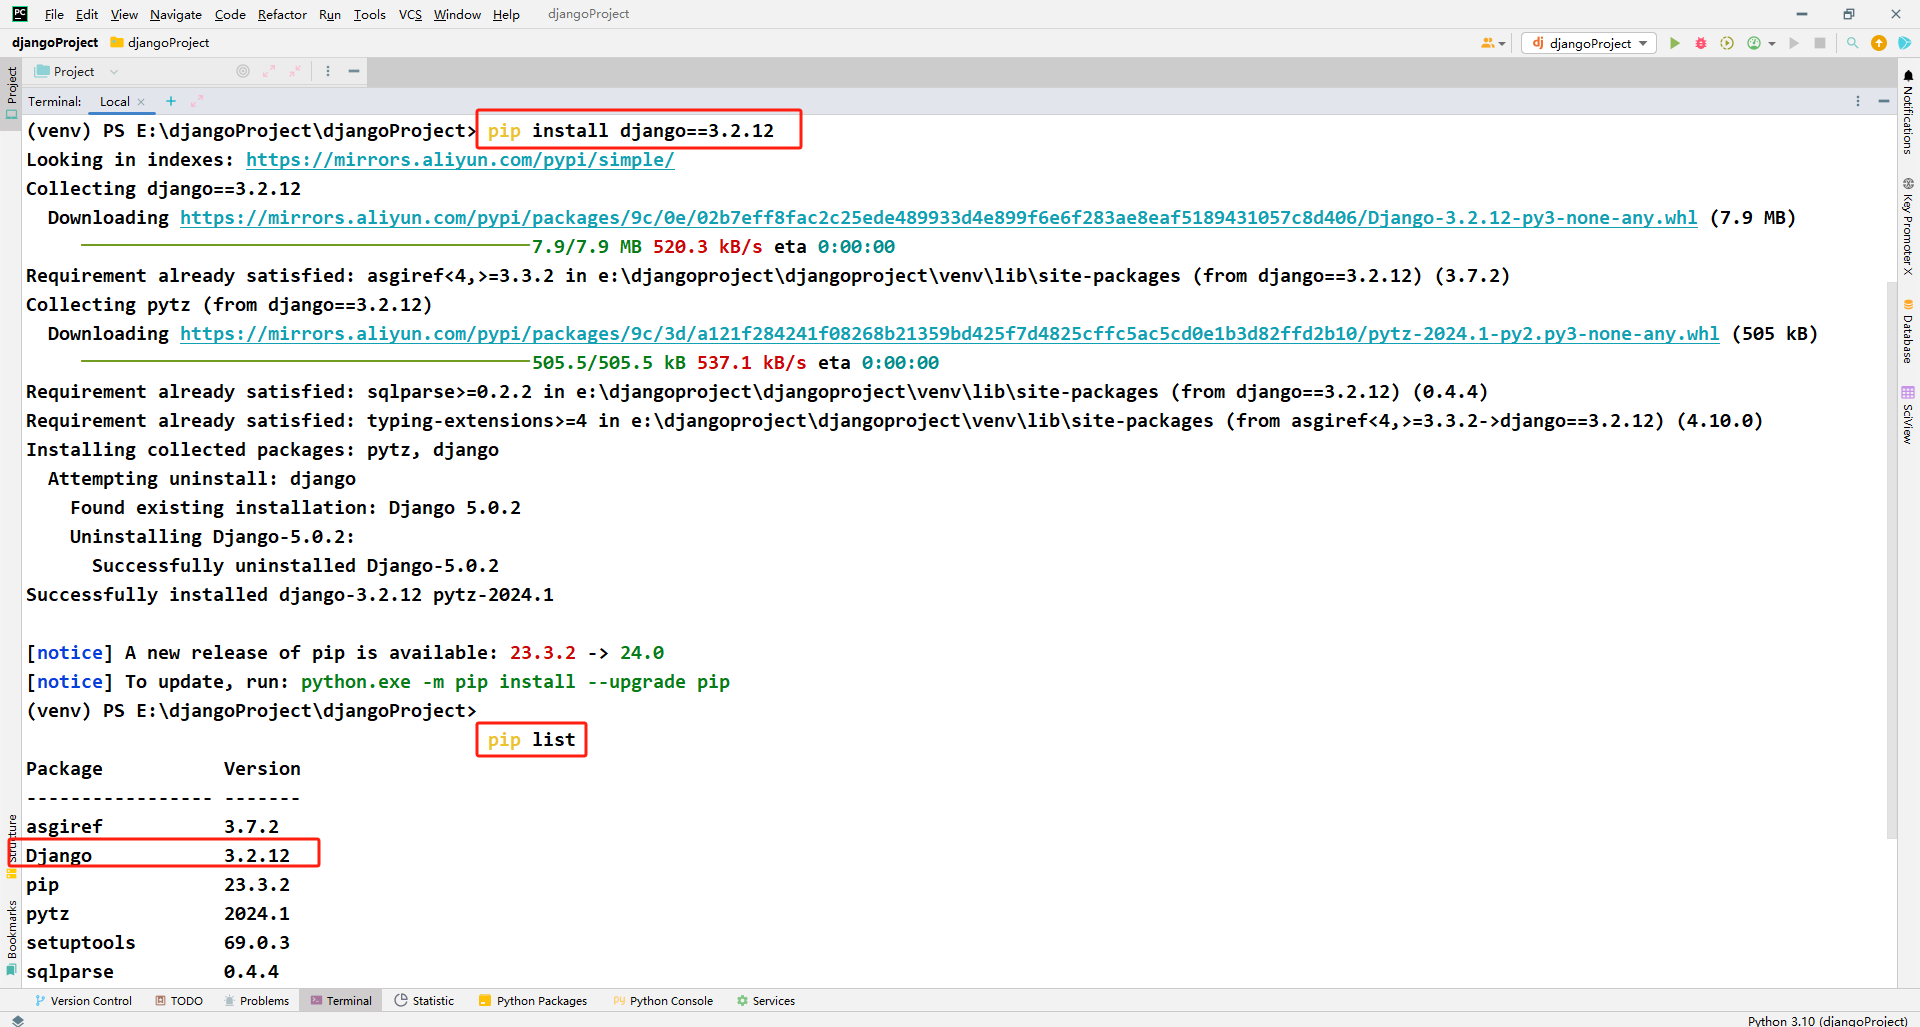Open the Window menu
The height and width of the screenshot is (1027, 1920).
pyautogui.click(x=457, y=14)
